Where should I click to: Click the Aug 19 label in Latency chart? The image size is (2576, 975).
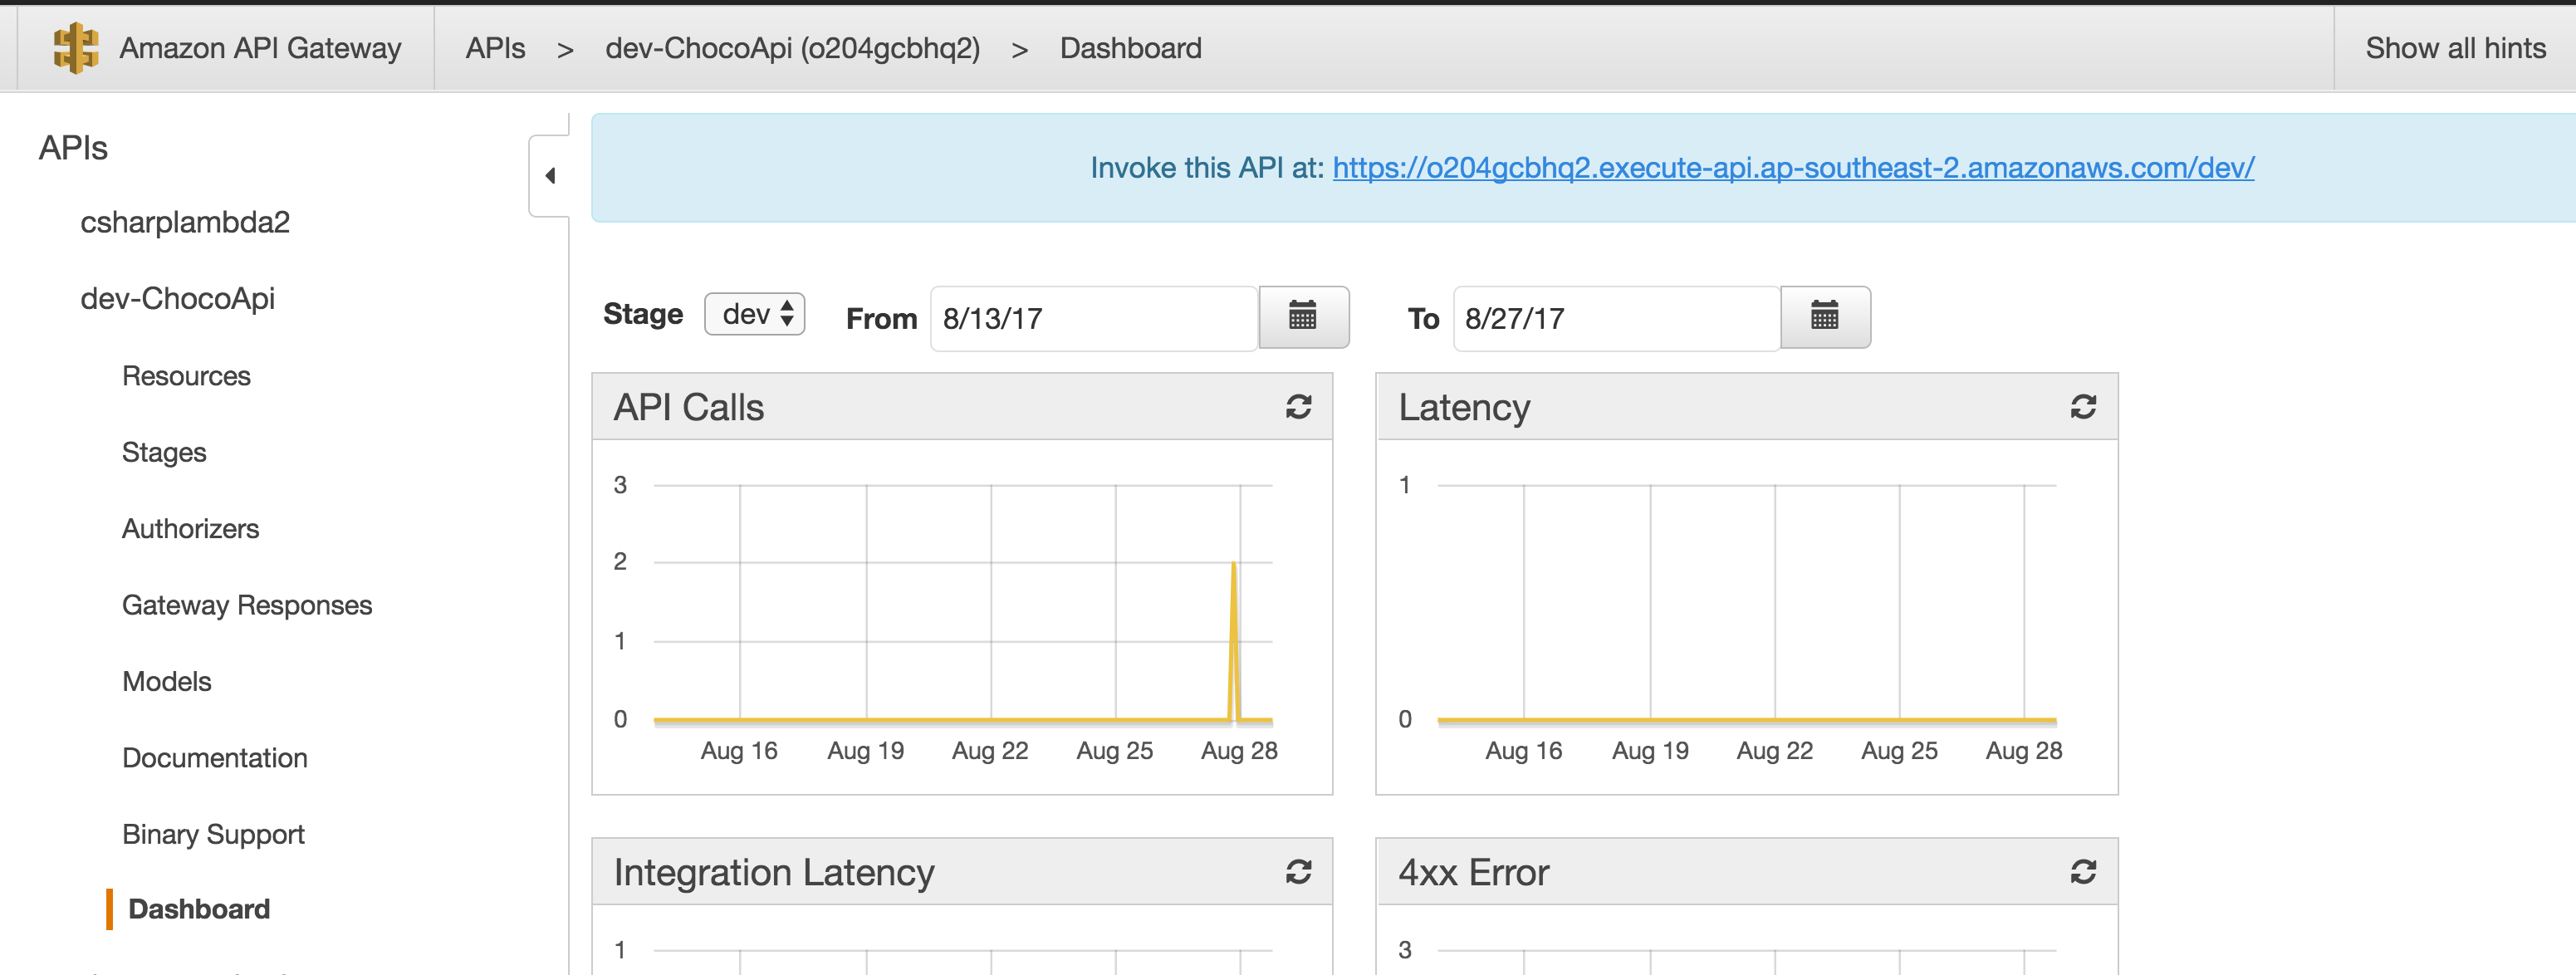point(1650,751)
